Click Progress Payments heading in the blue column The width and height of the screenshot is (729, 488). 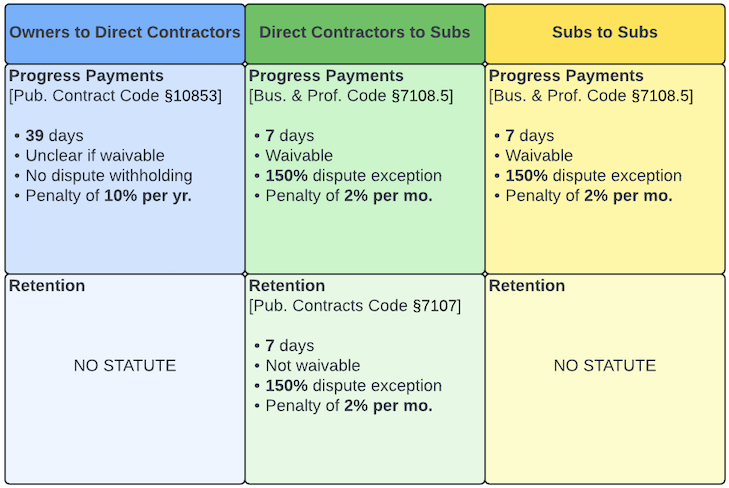(86, 76)
